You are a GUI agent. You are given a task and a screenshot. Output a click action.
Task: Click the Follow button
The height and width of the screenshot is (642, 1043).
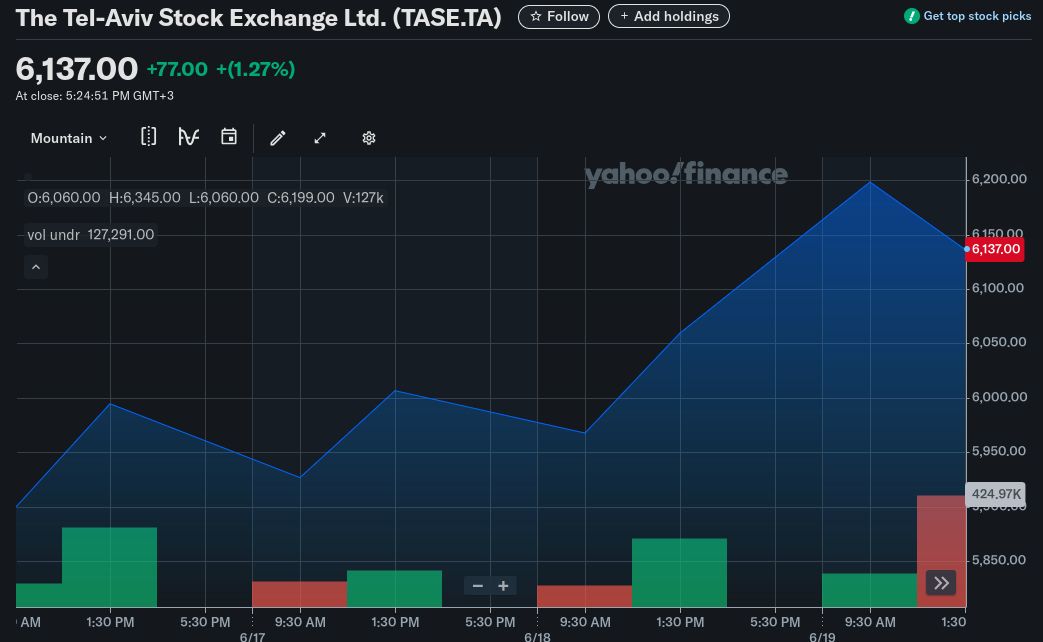coord(559,17)
